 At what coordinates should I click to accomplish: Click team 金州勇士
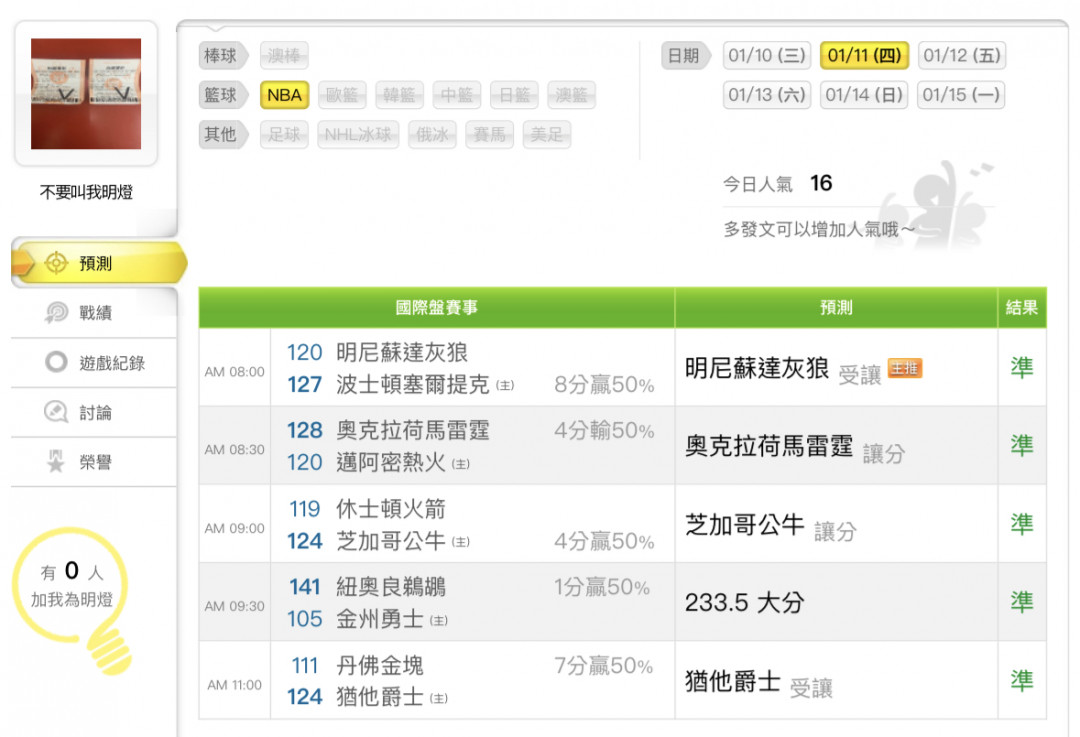pos(380,619)
